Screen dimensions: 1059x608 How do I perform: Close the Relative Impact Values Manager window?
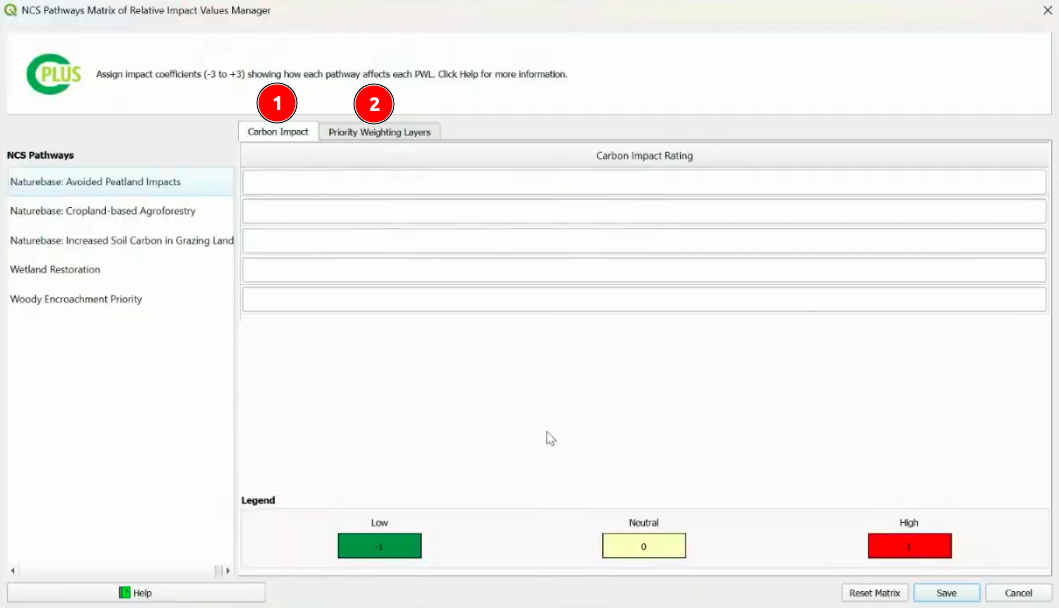[1047, 10]
